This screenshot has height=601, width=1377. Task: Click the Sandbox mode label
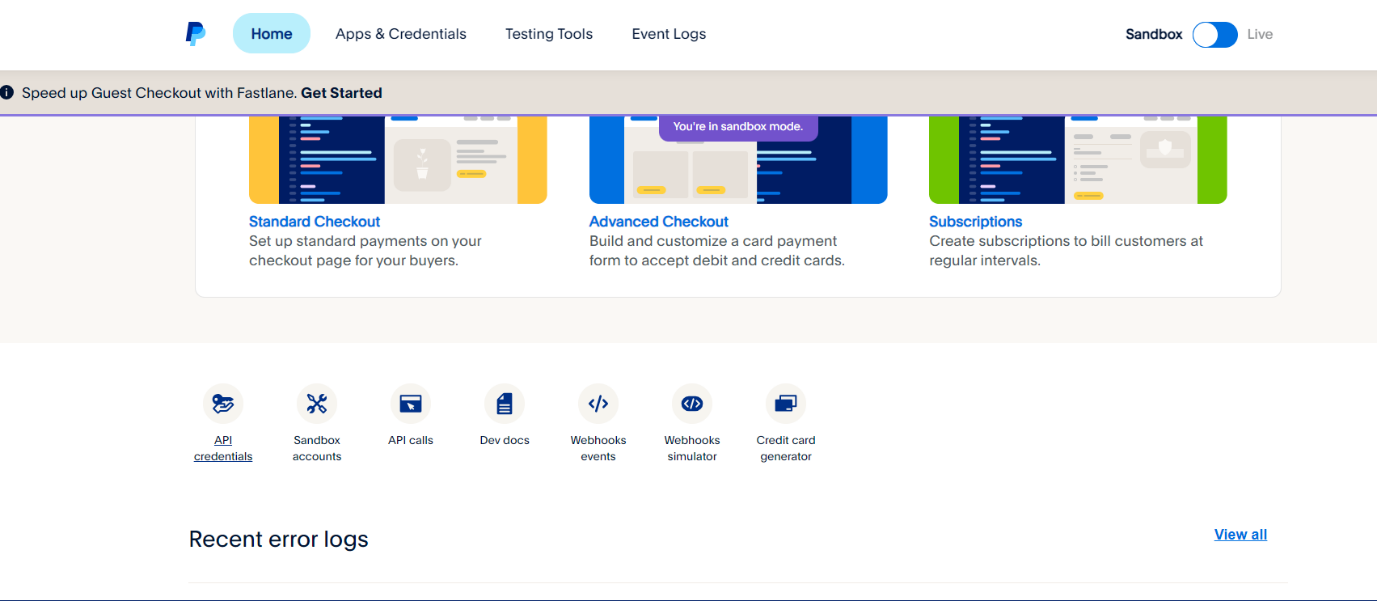point(1154,34)
